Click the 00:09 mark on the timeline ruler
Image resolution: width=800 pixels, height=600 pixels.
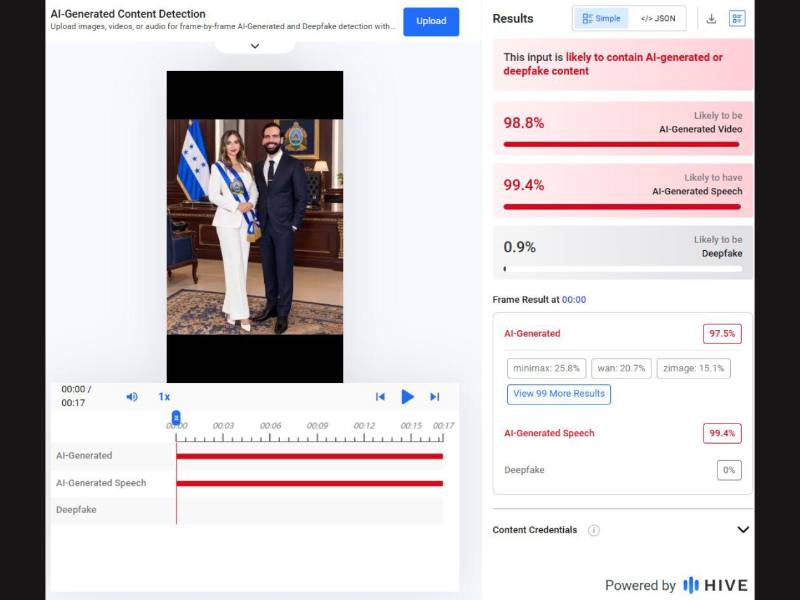tap(317, 426)
